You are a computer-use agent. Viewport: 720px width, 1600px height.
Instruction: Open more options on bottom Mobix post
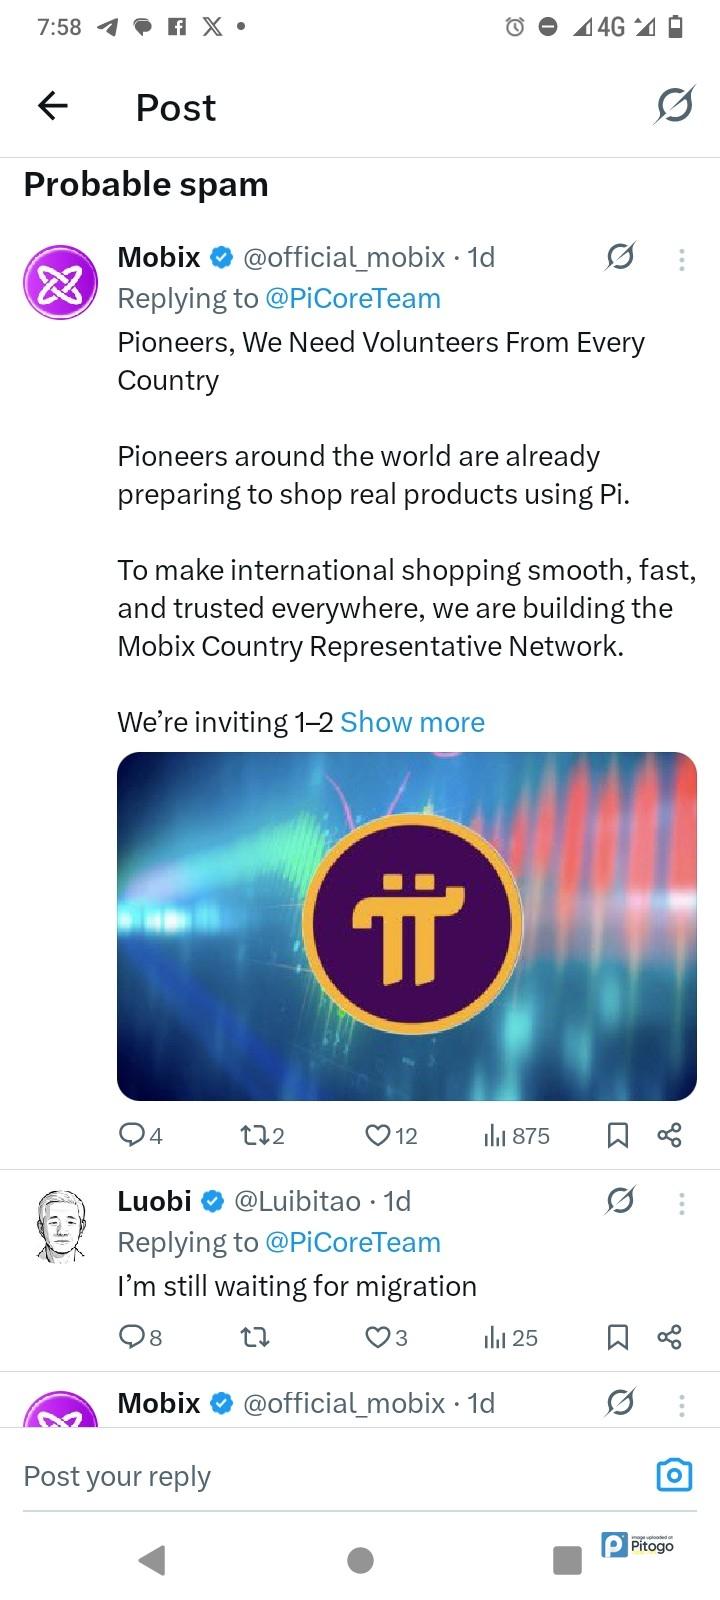681,1405
